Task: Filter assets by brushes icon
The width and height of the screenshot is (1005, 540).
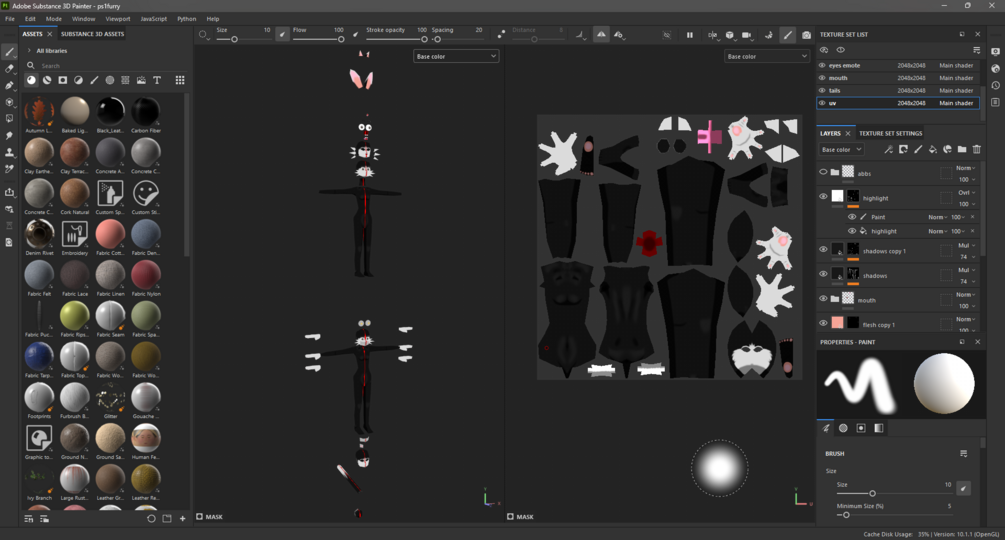Action: (x=94, y=80)
